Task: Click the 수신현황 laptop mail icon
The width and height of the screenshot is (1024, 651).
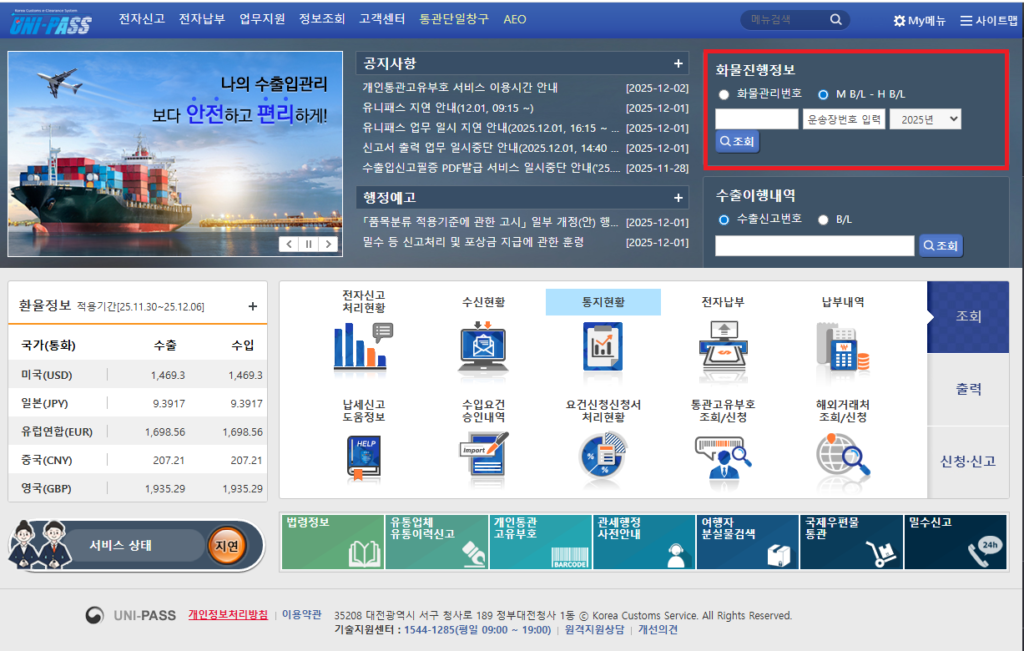Action: [x=483, y=345]
